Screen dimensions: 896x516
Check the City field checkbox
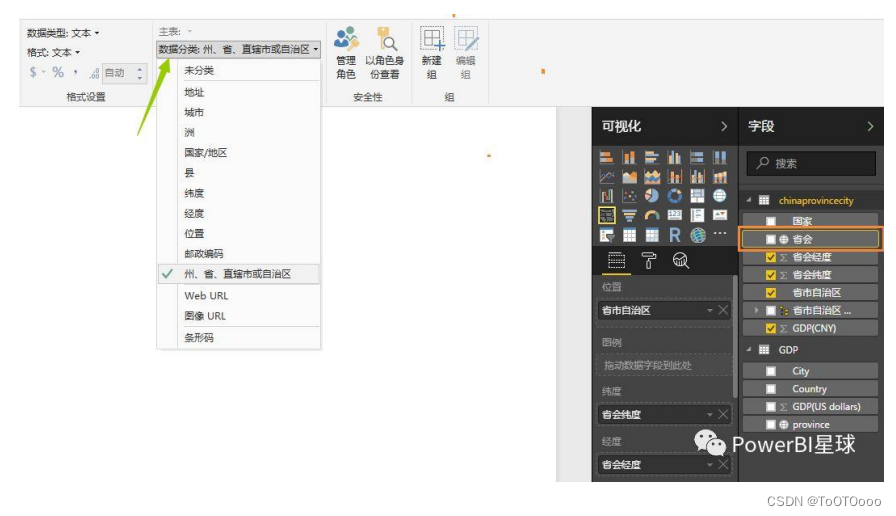pos(771,371)
